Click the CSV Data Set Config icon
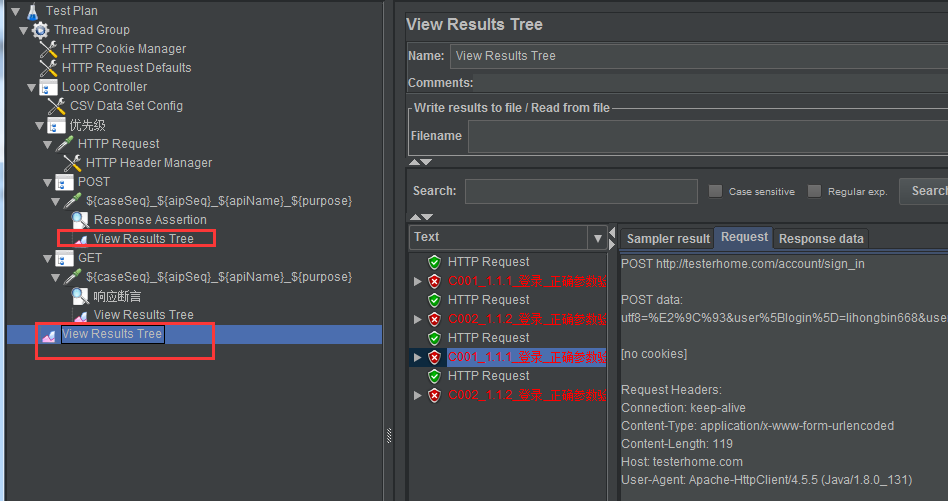The height and width of the screenshot is (501, 948). click(56, 106)
